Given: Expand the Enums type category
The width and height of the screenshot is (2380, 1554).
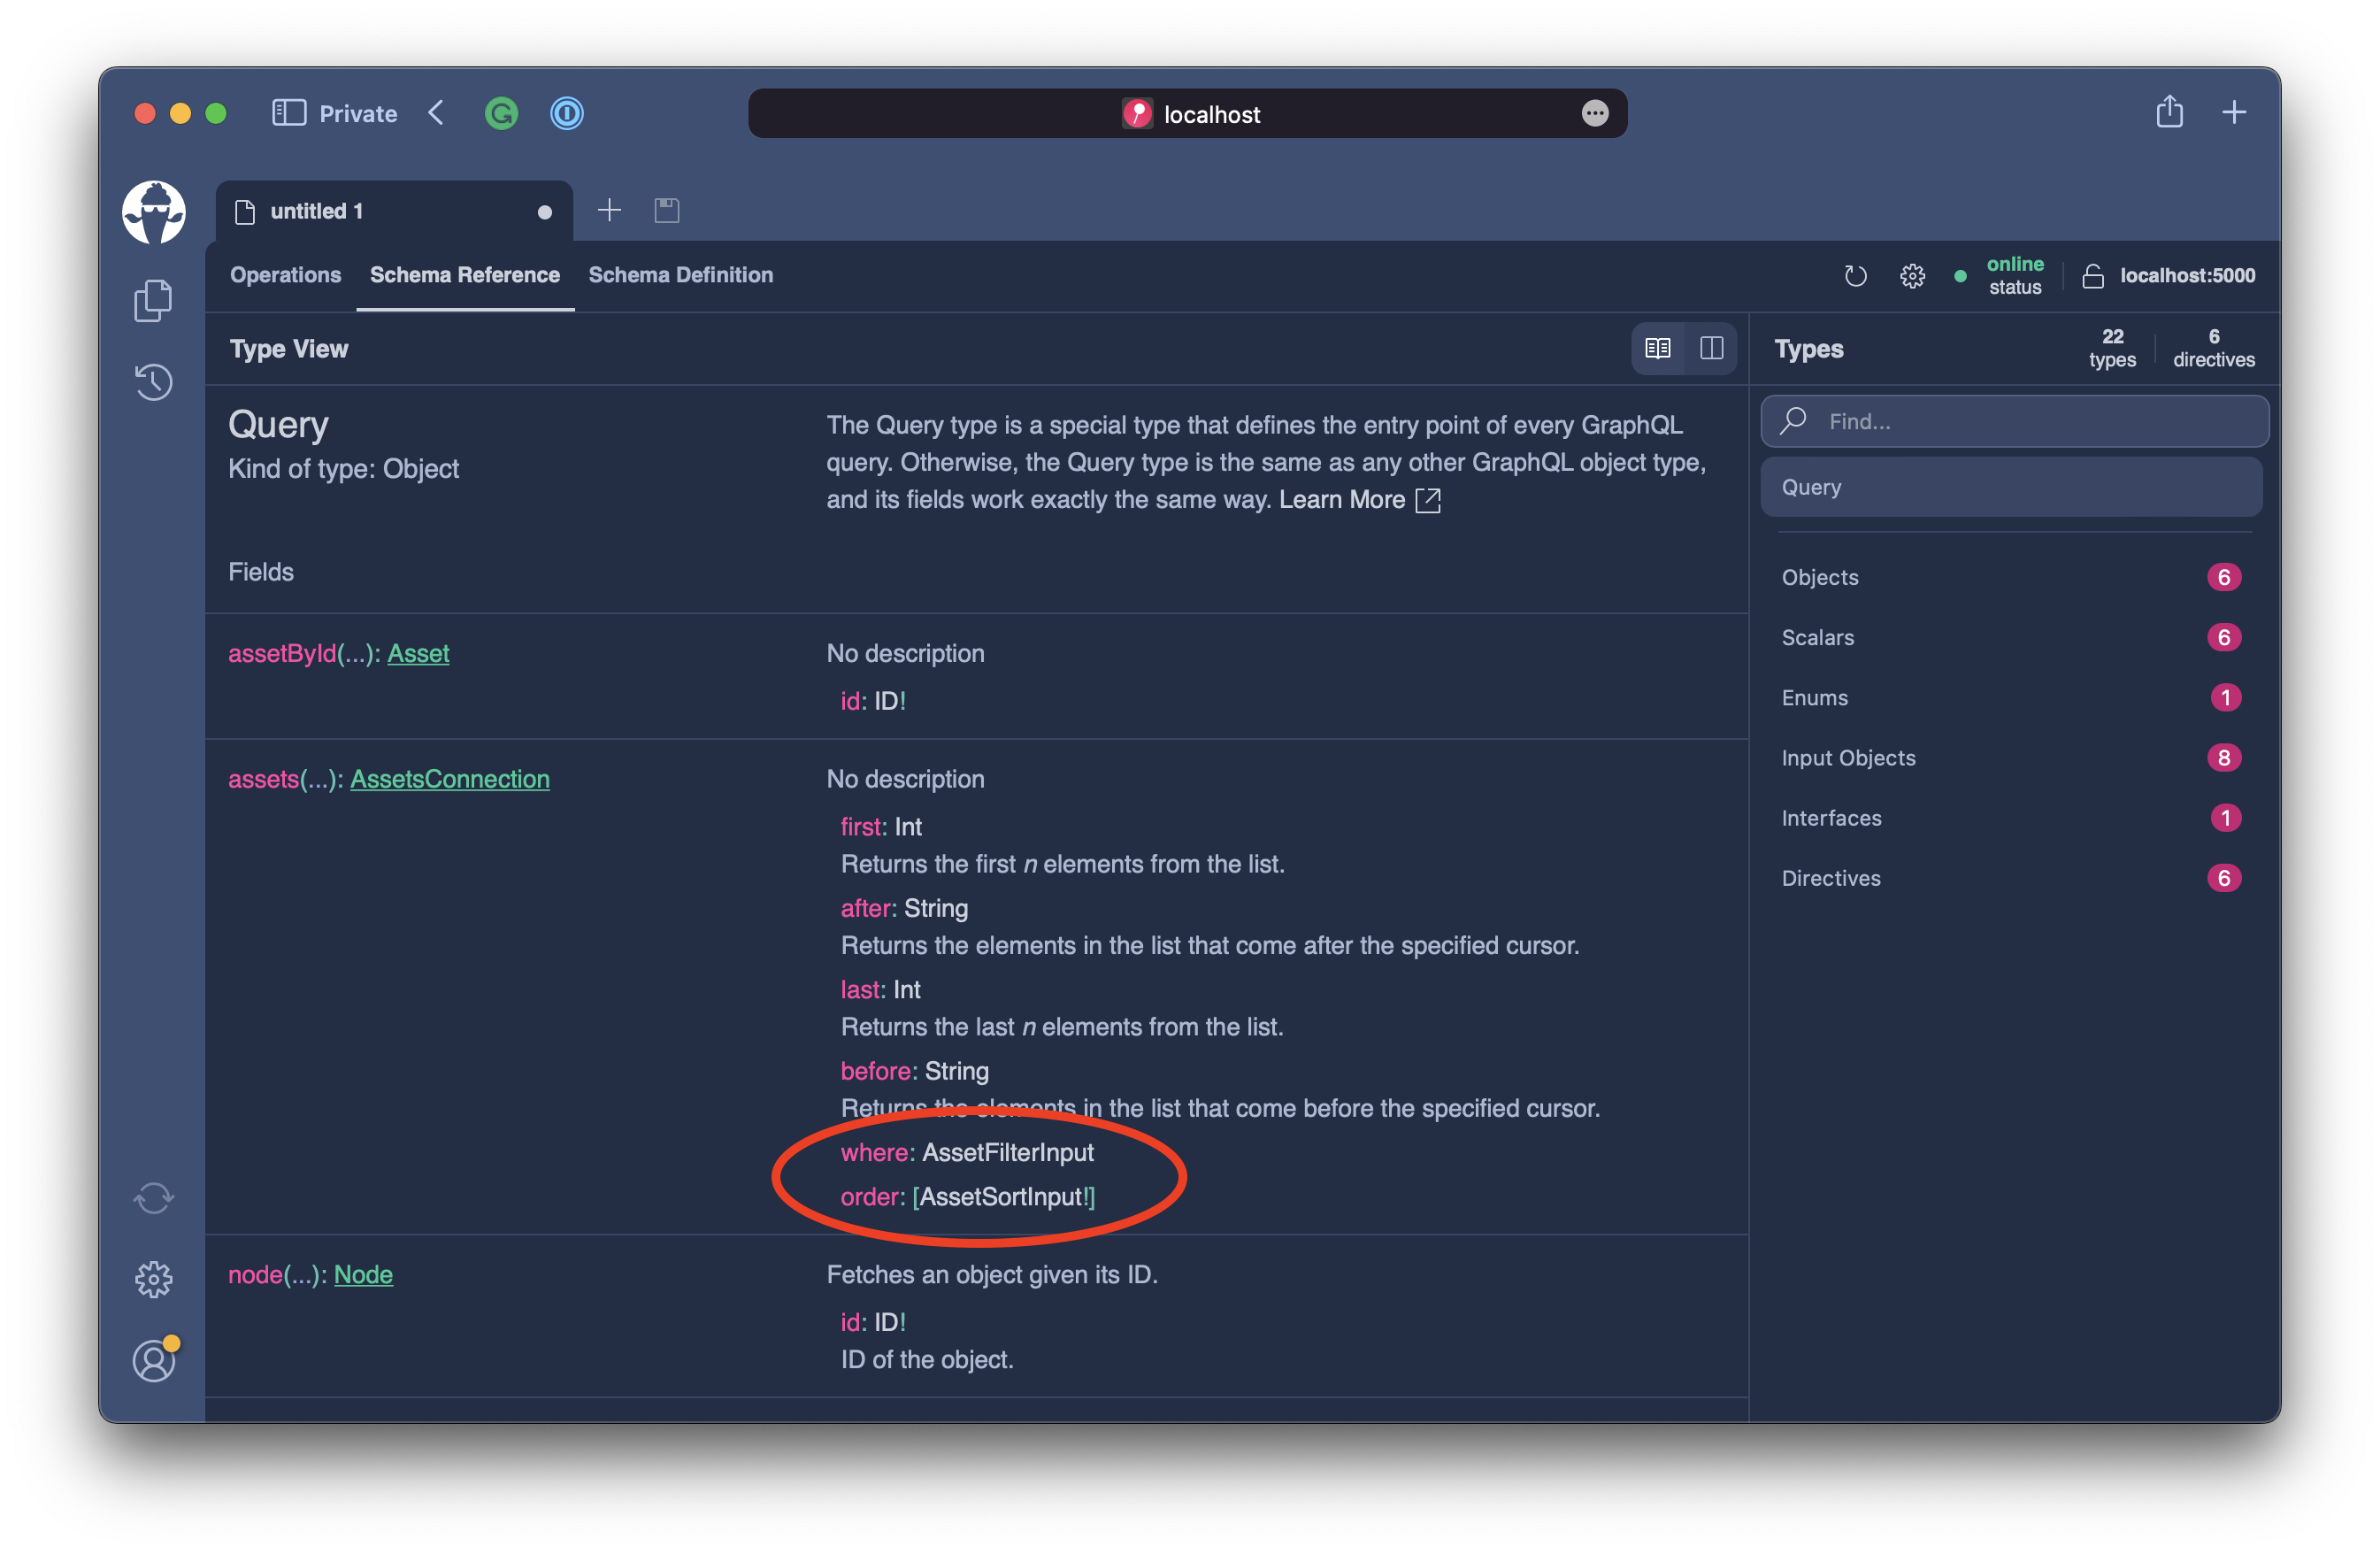Looking at the screenshot, I should (x=1816, y=697).
